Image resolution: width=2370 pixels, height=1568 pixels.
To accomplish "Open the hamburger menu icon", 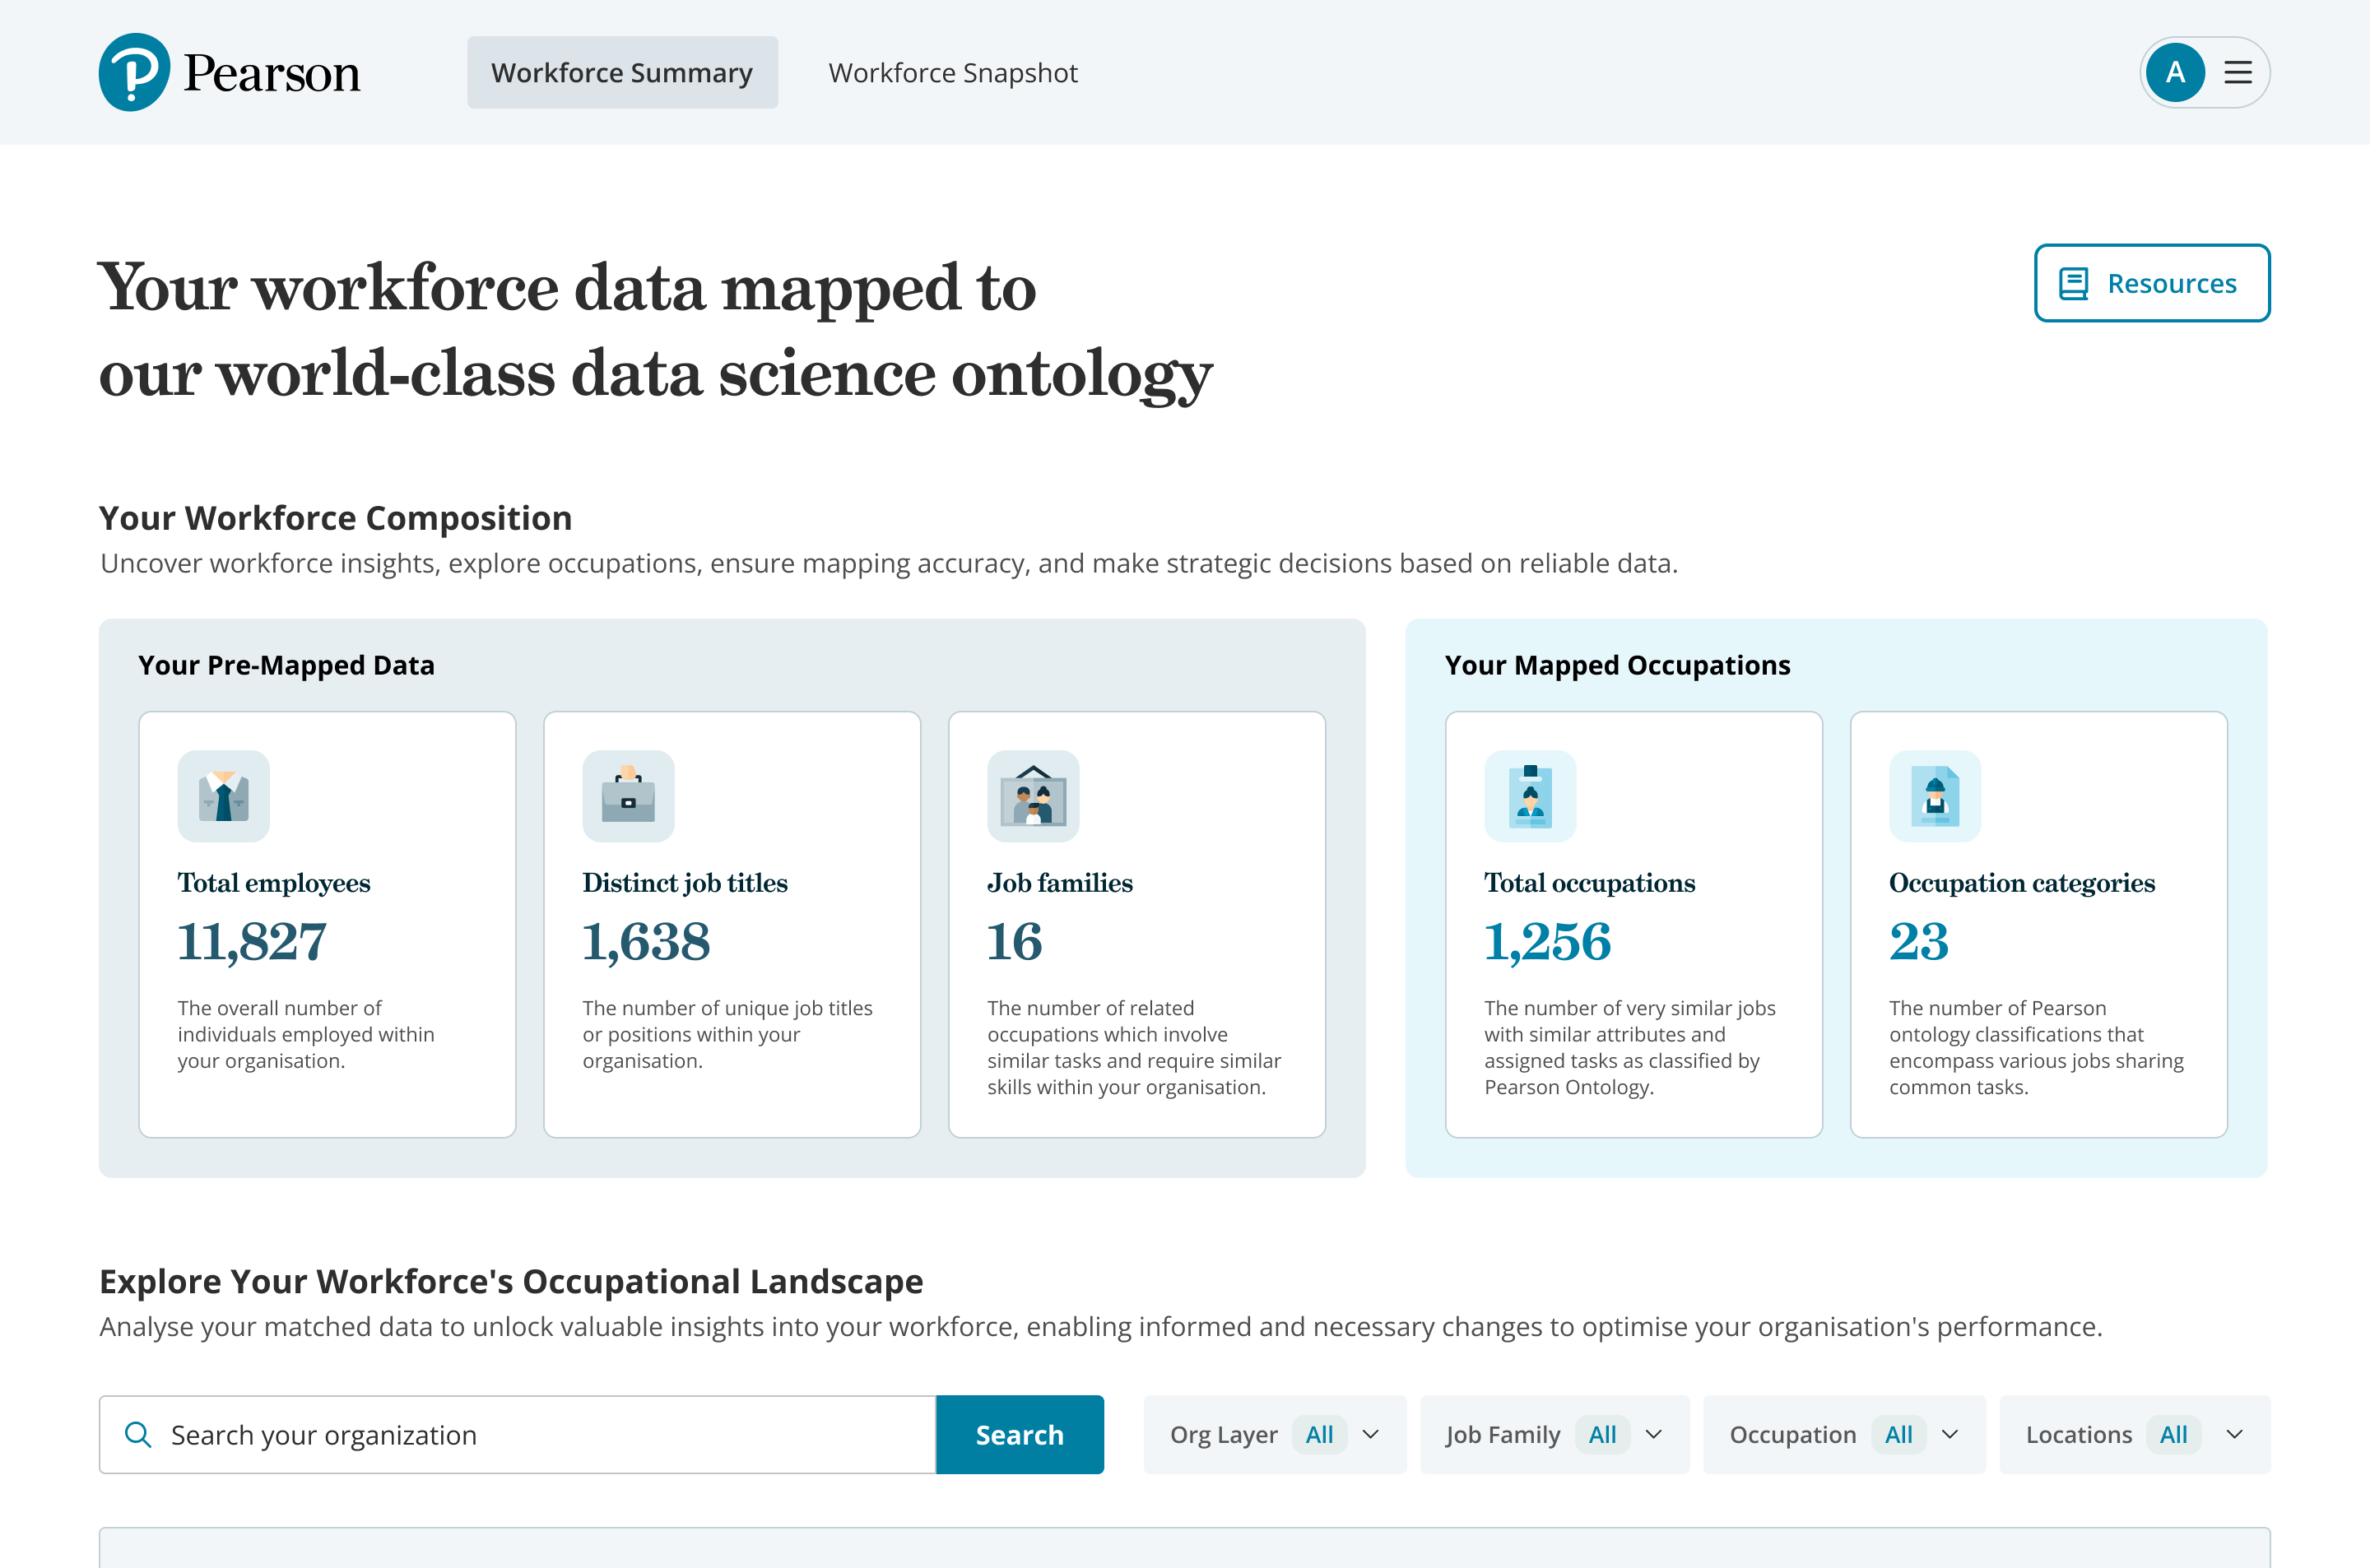I will [2237, 72].
